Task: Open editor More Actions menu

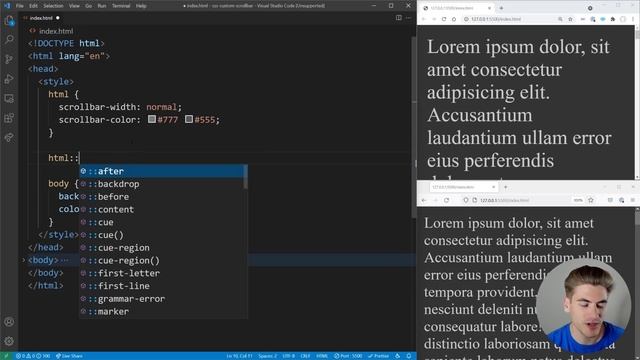Action: pos(409,18)
